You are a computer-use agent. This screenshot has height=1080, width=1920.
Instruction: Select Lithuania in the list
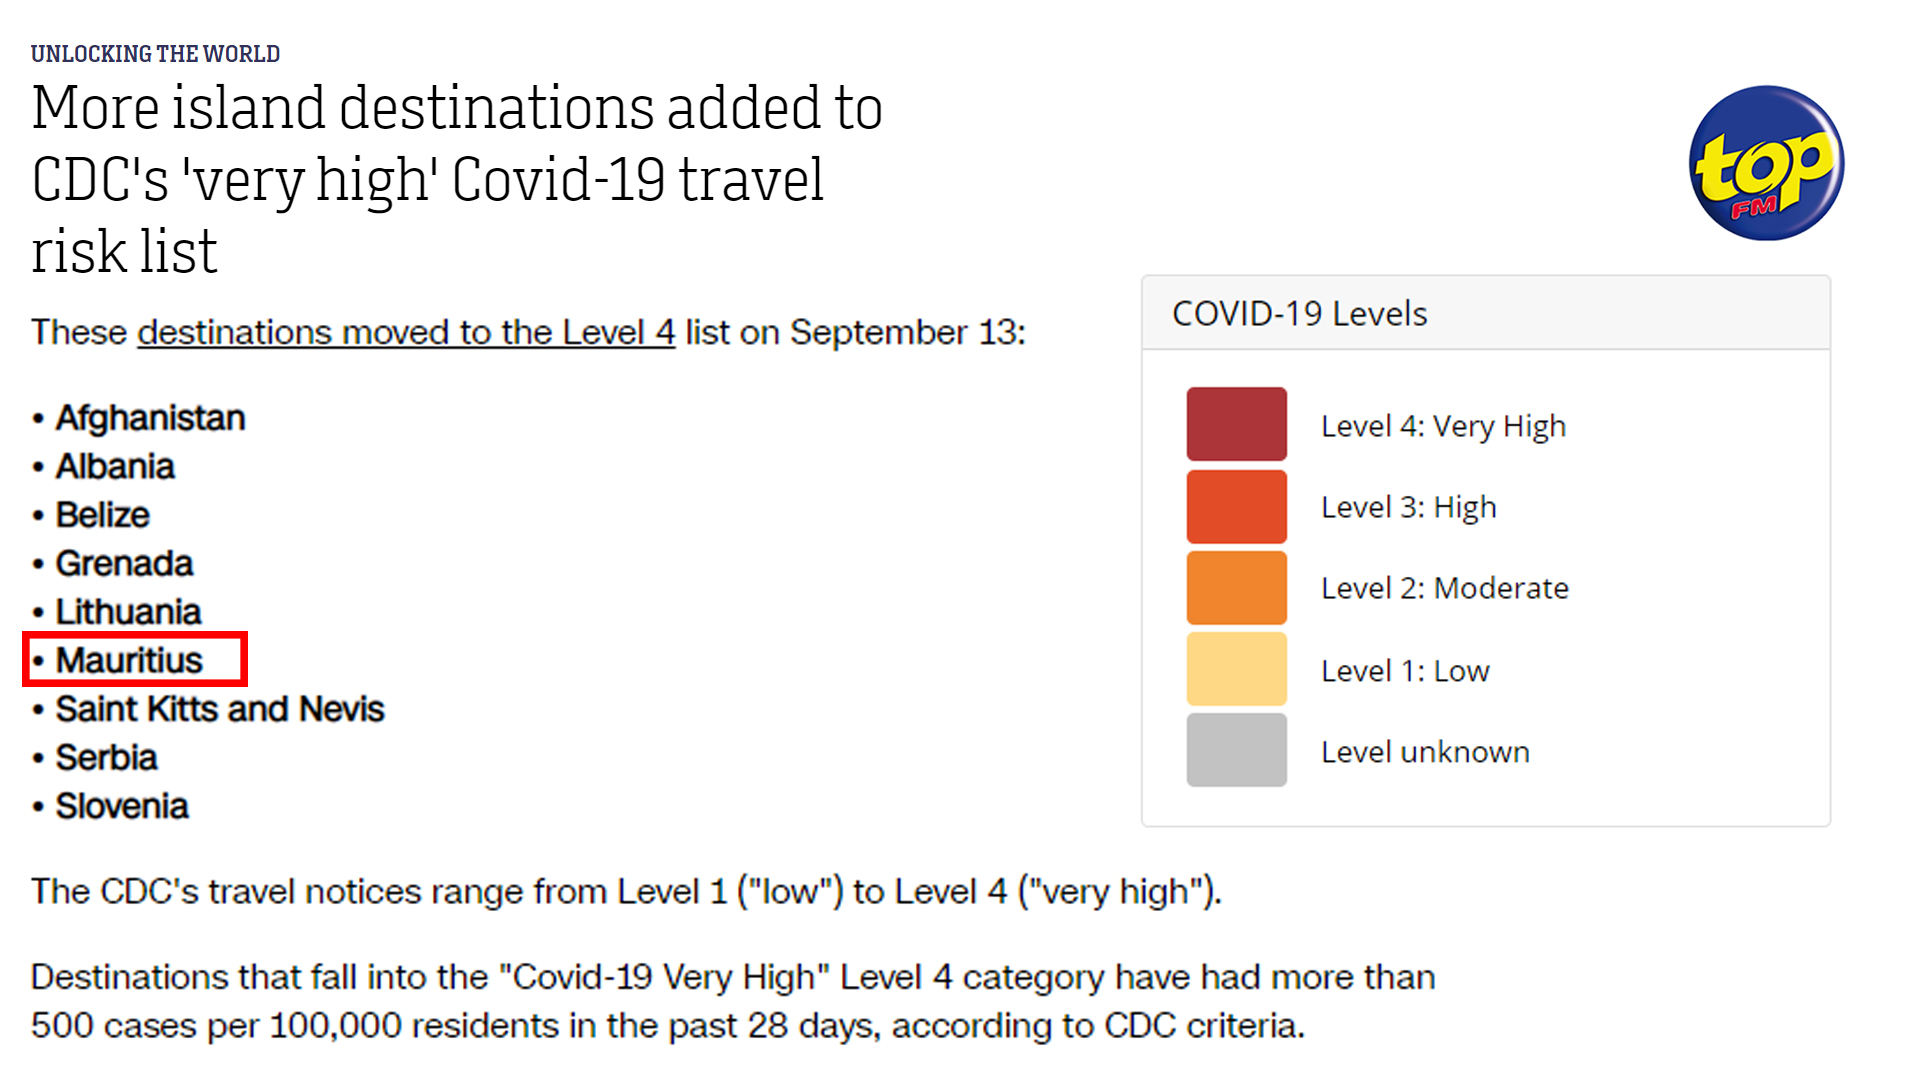[128, 612]
